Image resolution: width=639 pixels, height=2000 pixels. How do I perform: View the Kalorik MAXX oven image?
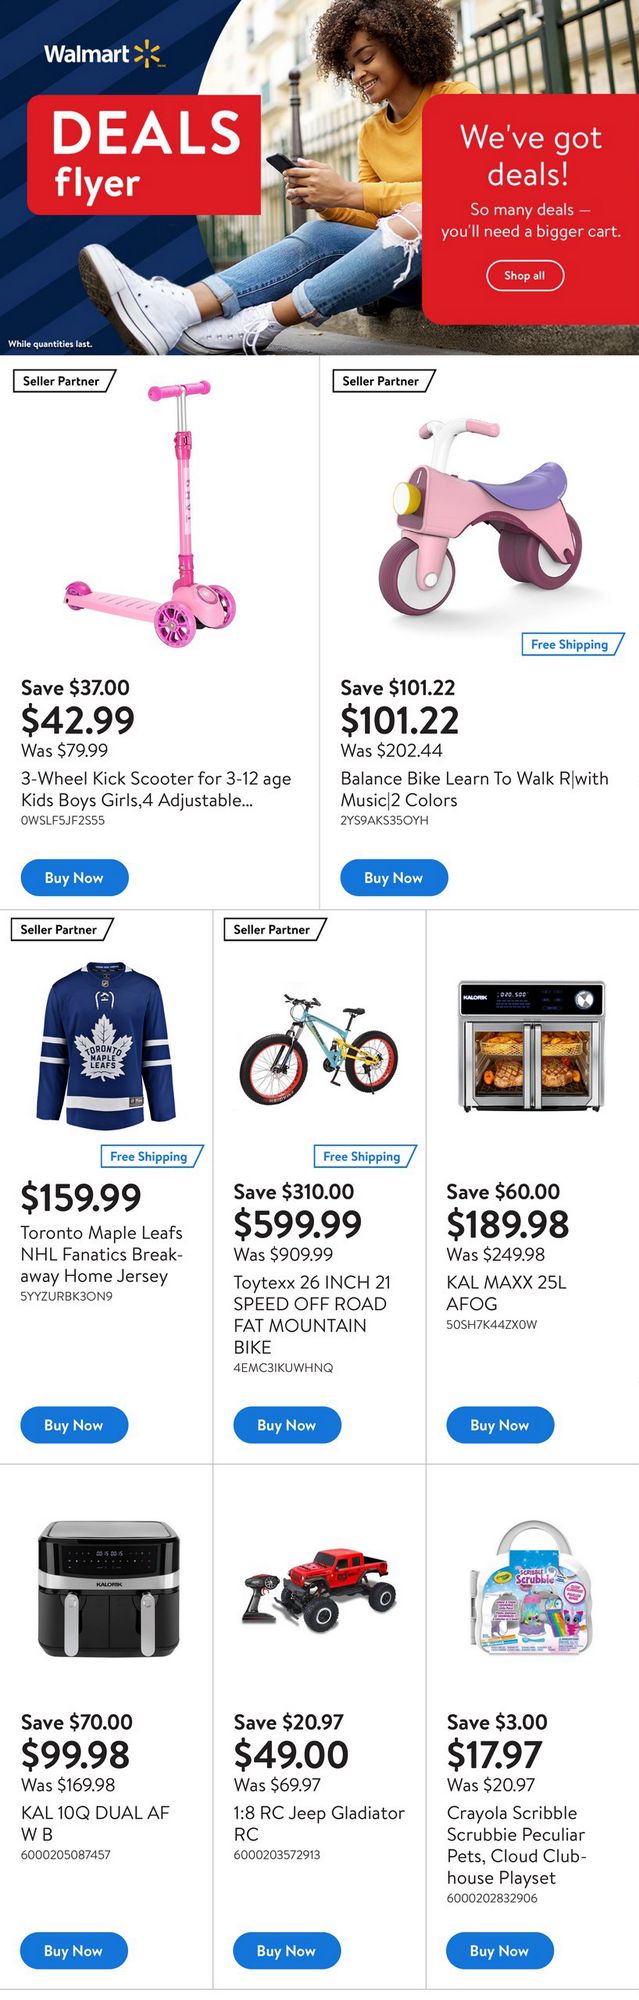[532, 1047]
